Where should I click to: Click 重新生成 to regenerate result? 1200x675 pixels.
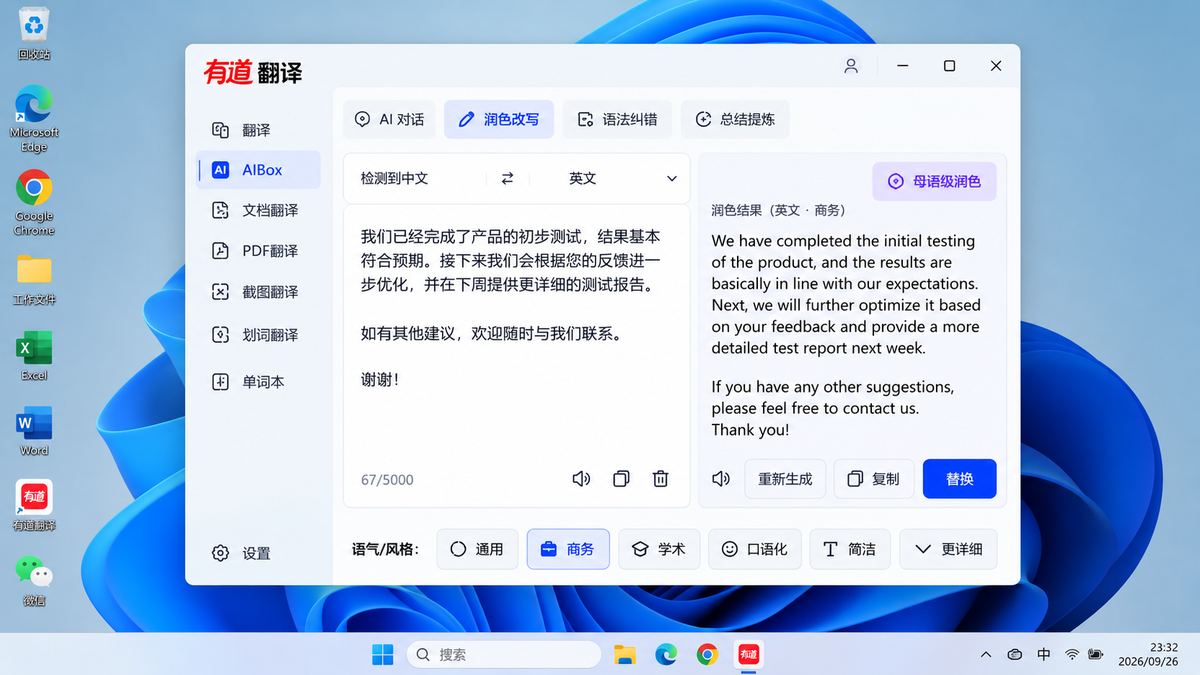click(x=785, y=479)
